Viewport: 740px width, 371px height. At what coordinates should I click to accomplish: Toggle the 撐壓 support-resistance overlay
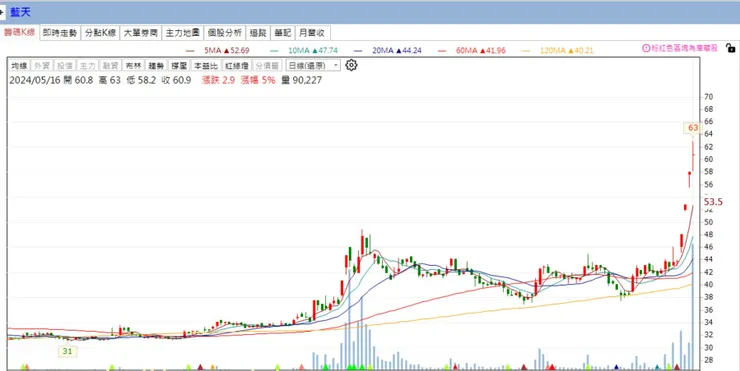click(179, 66)
